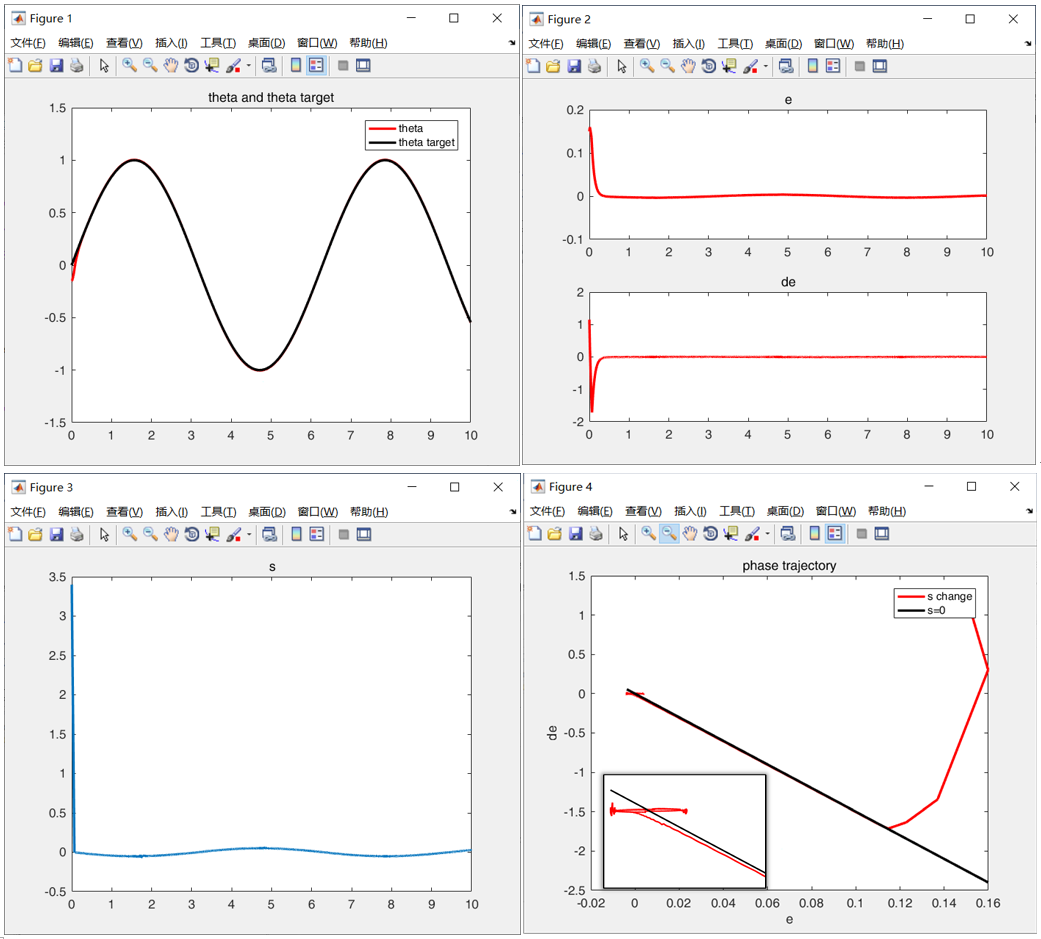Activate the Pan tool in Figure 2
The width and height of the screenshot is (1041, 939).
687,65
